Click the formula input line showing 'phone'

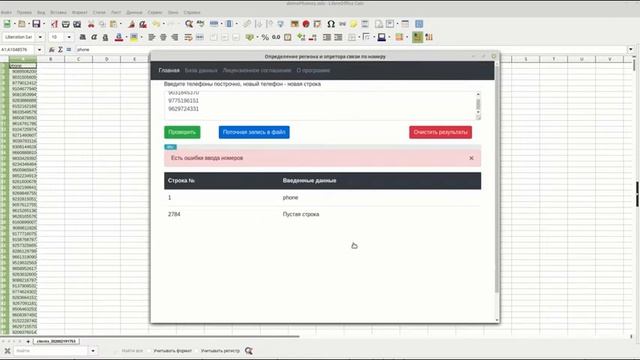[351, 49]
